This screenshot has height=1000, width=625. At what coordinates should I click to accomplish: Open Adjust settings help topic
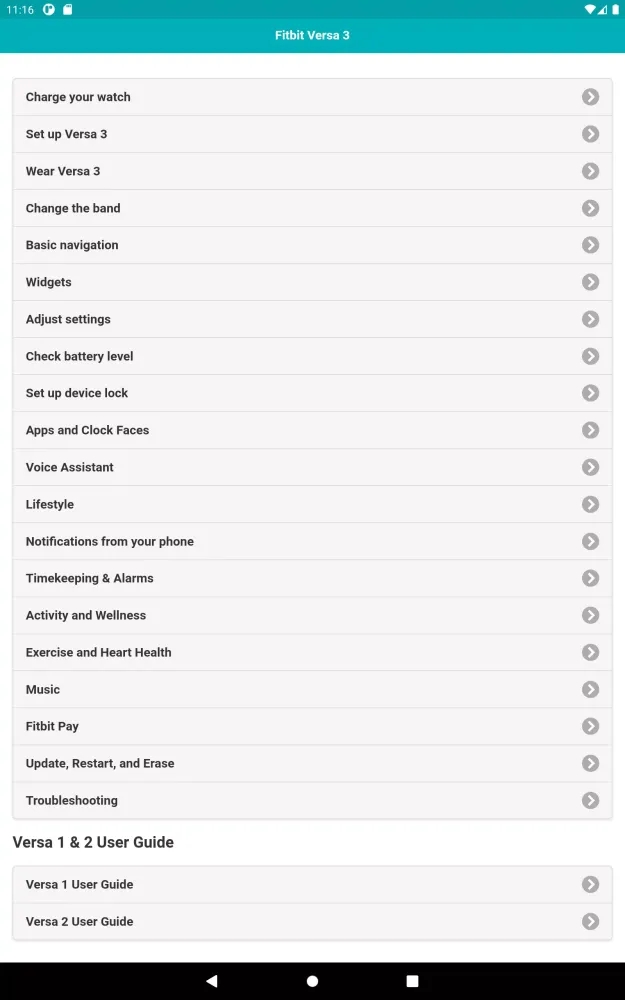[68, 319]
